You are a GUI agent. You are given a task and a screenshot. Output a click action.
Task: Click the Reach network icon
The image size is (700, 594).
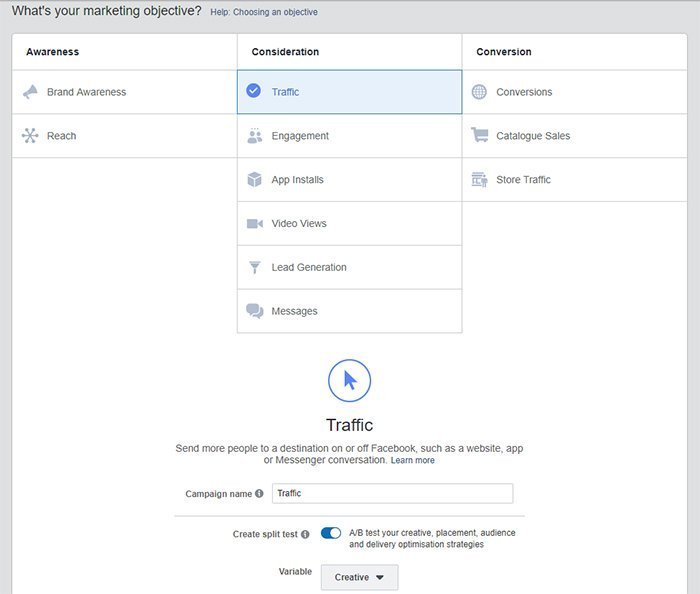coord(30,136)
